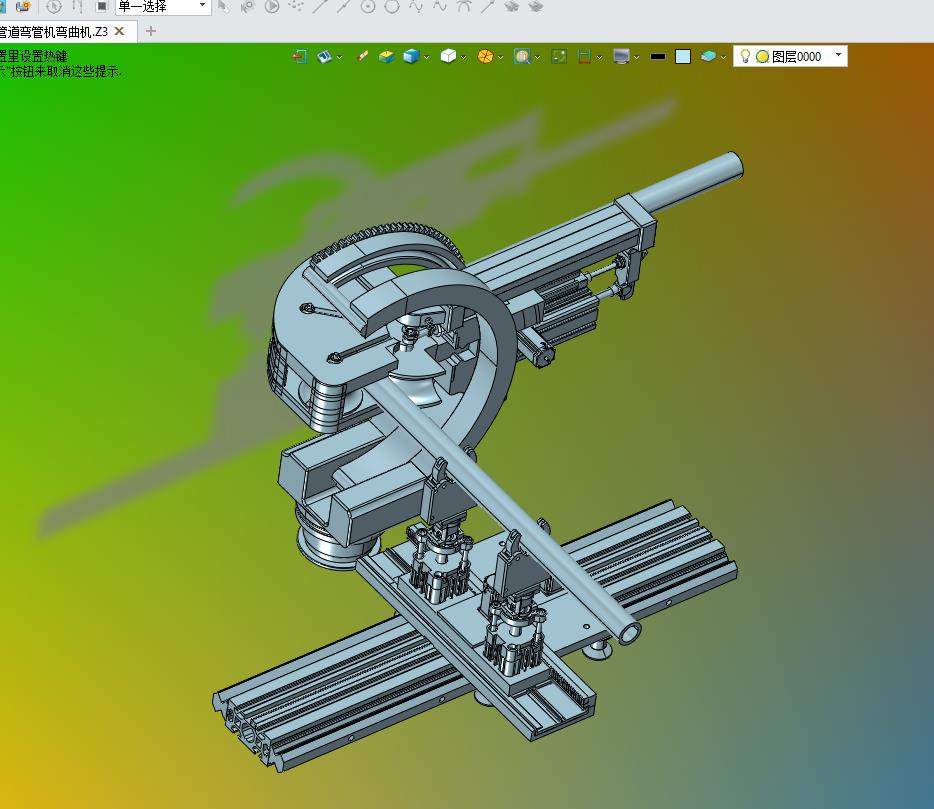Click the orange faceted sphere icon

(x=485, y=57)
